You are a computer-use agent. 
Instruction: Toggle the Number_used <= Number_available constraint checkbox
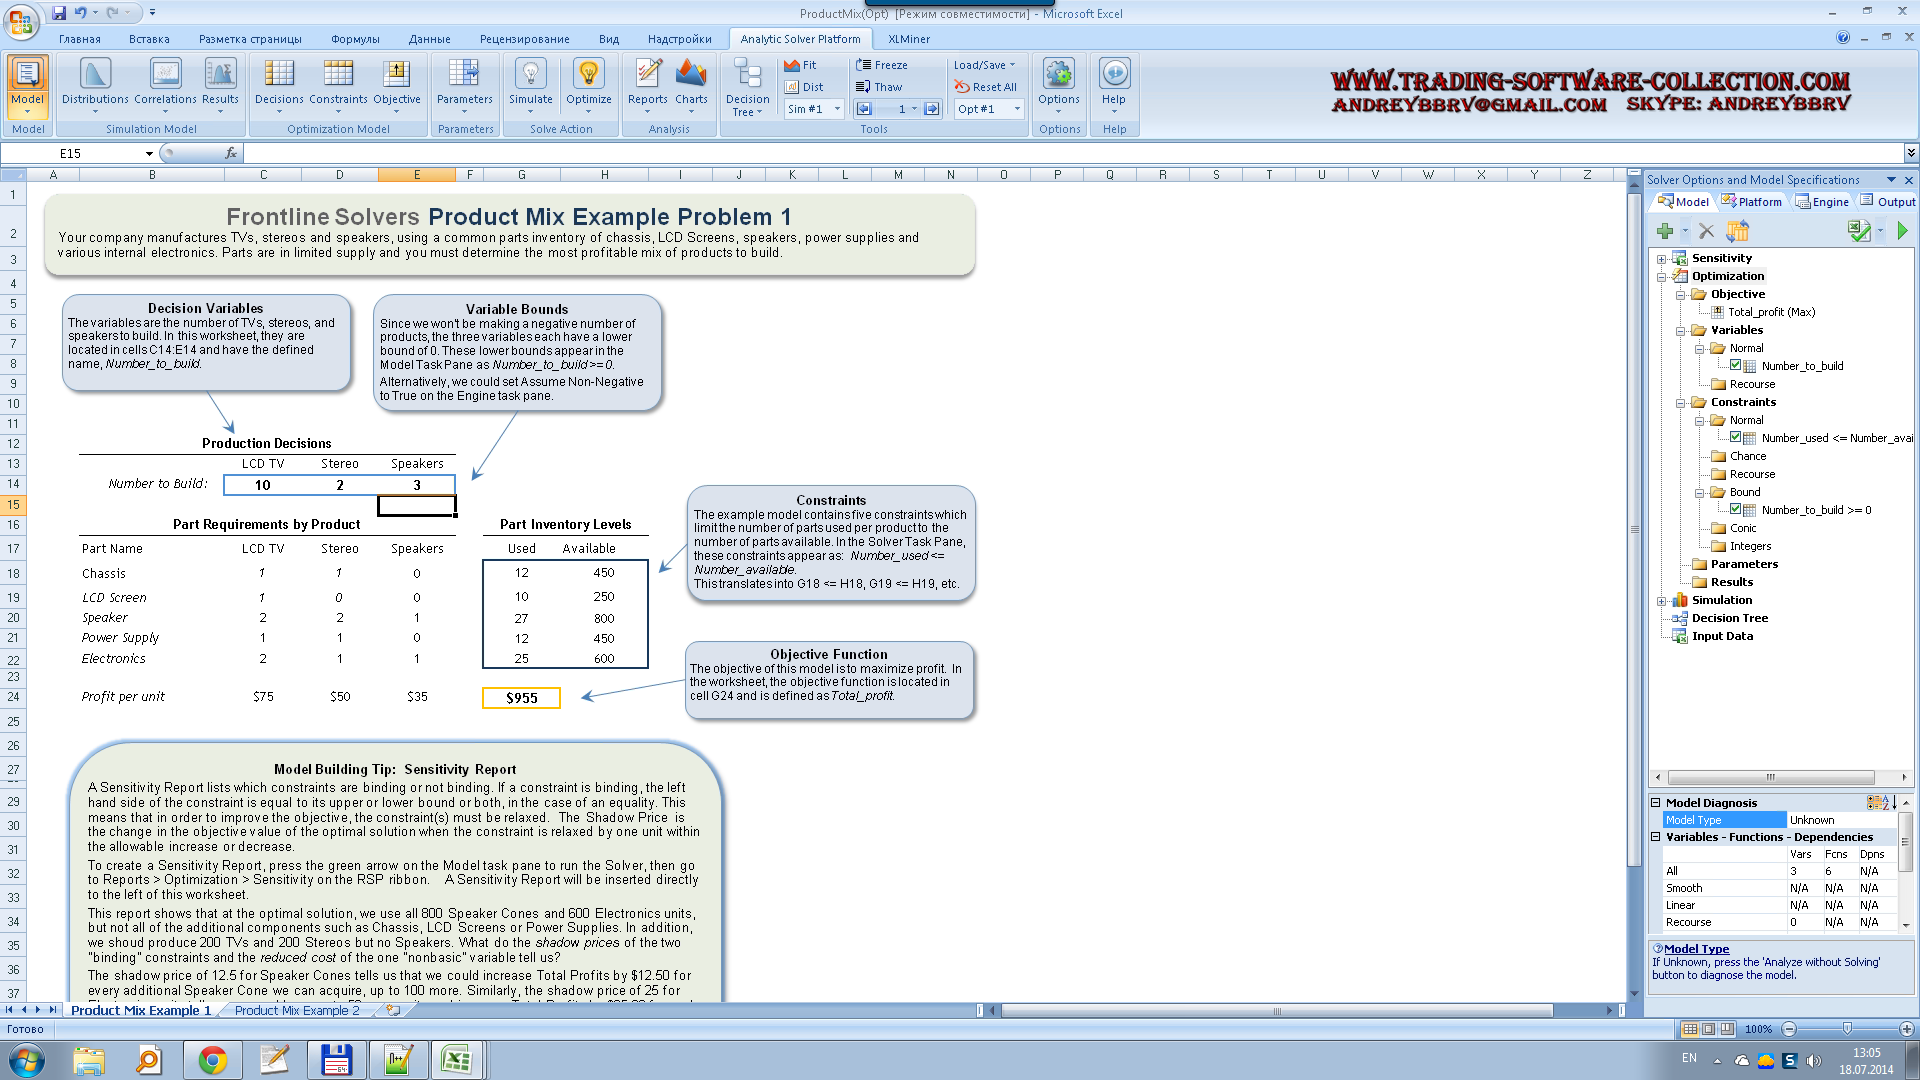[1736, 438]
